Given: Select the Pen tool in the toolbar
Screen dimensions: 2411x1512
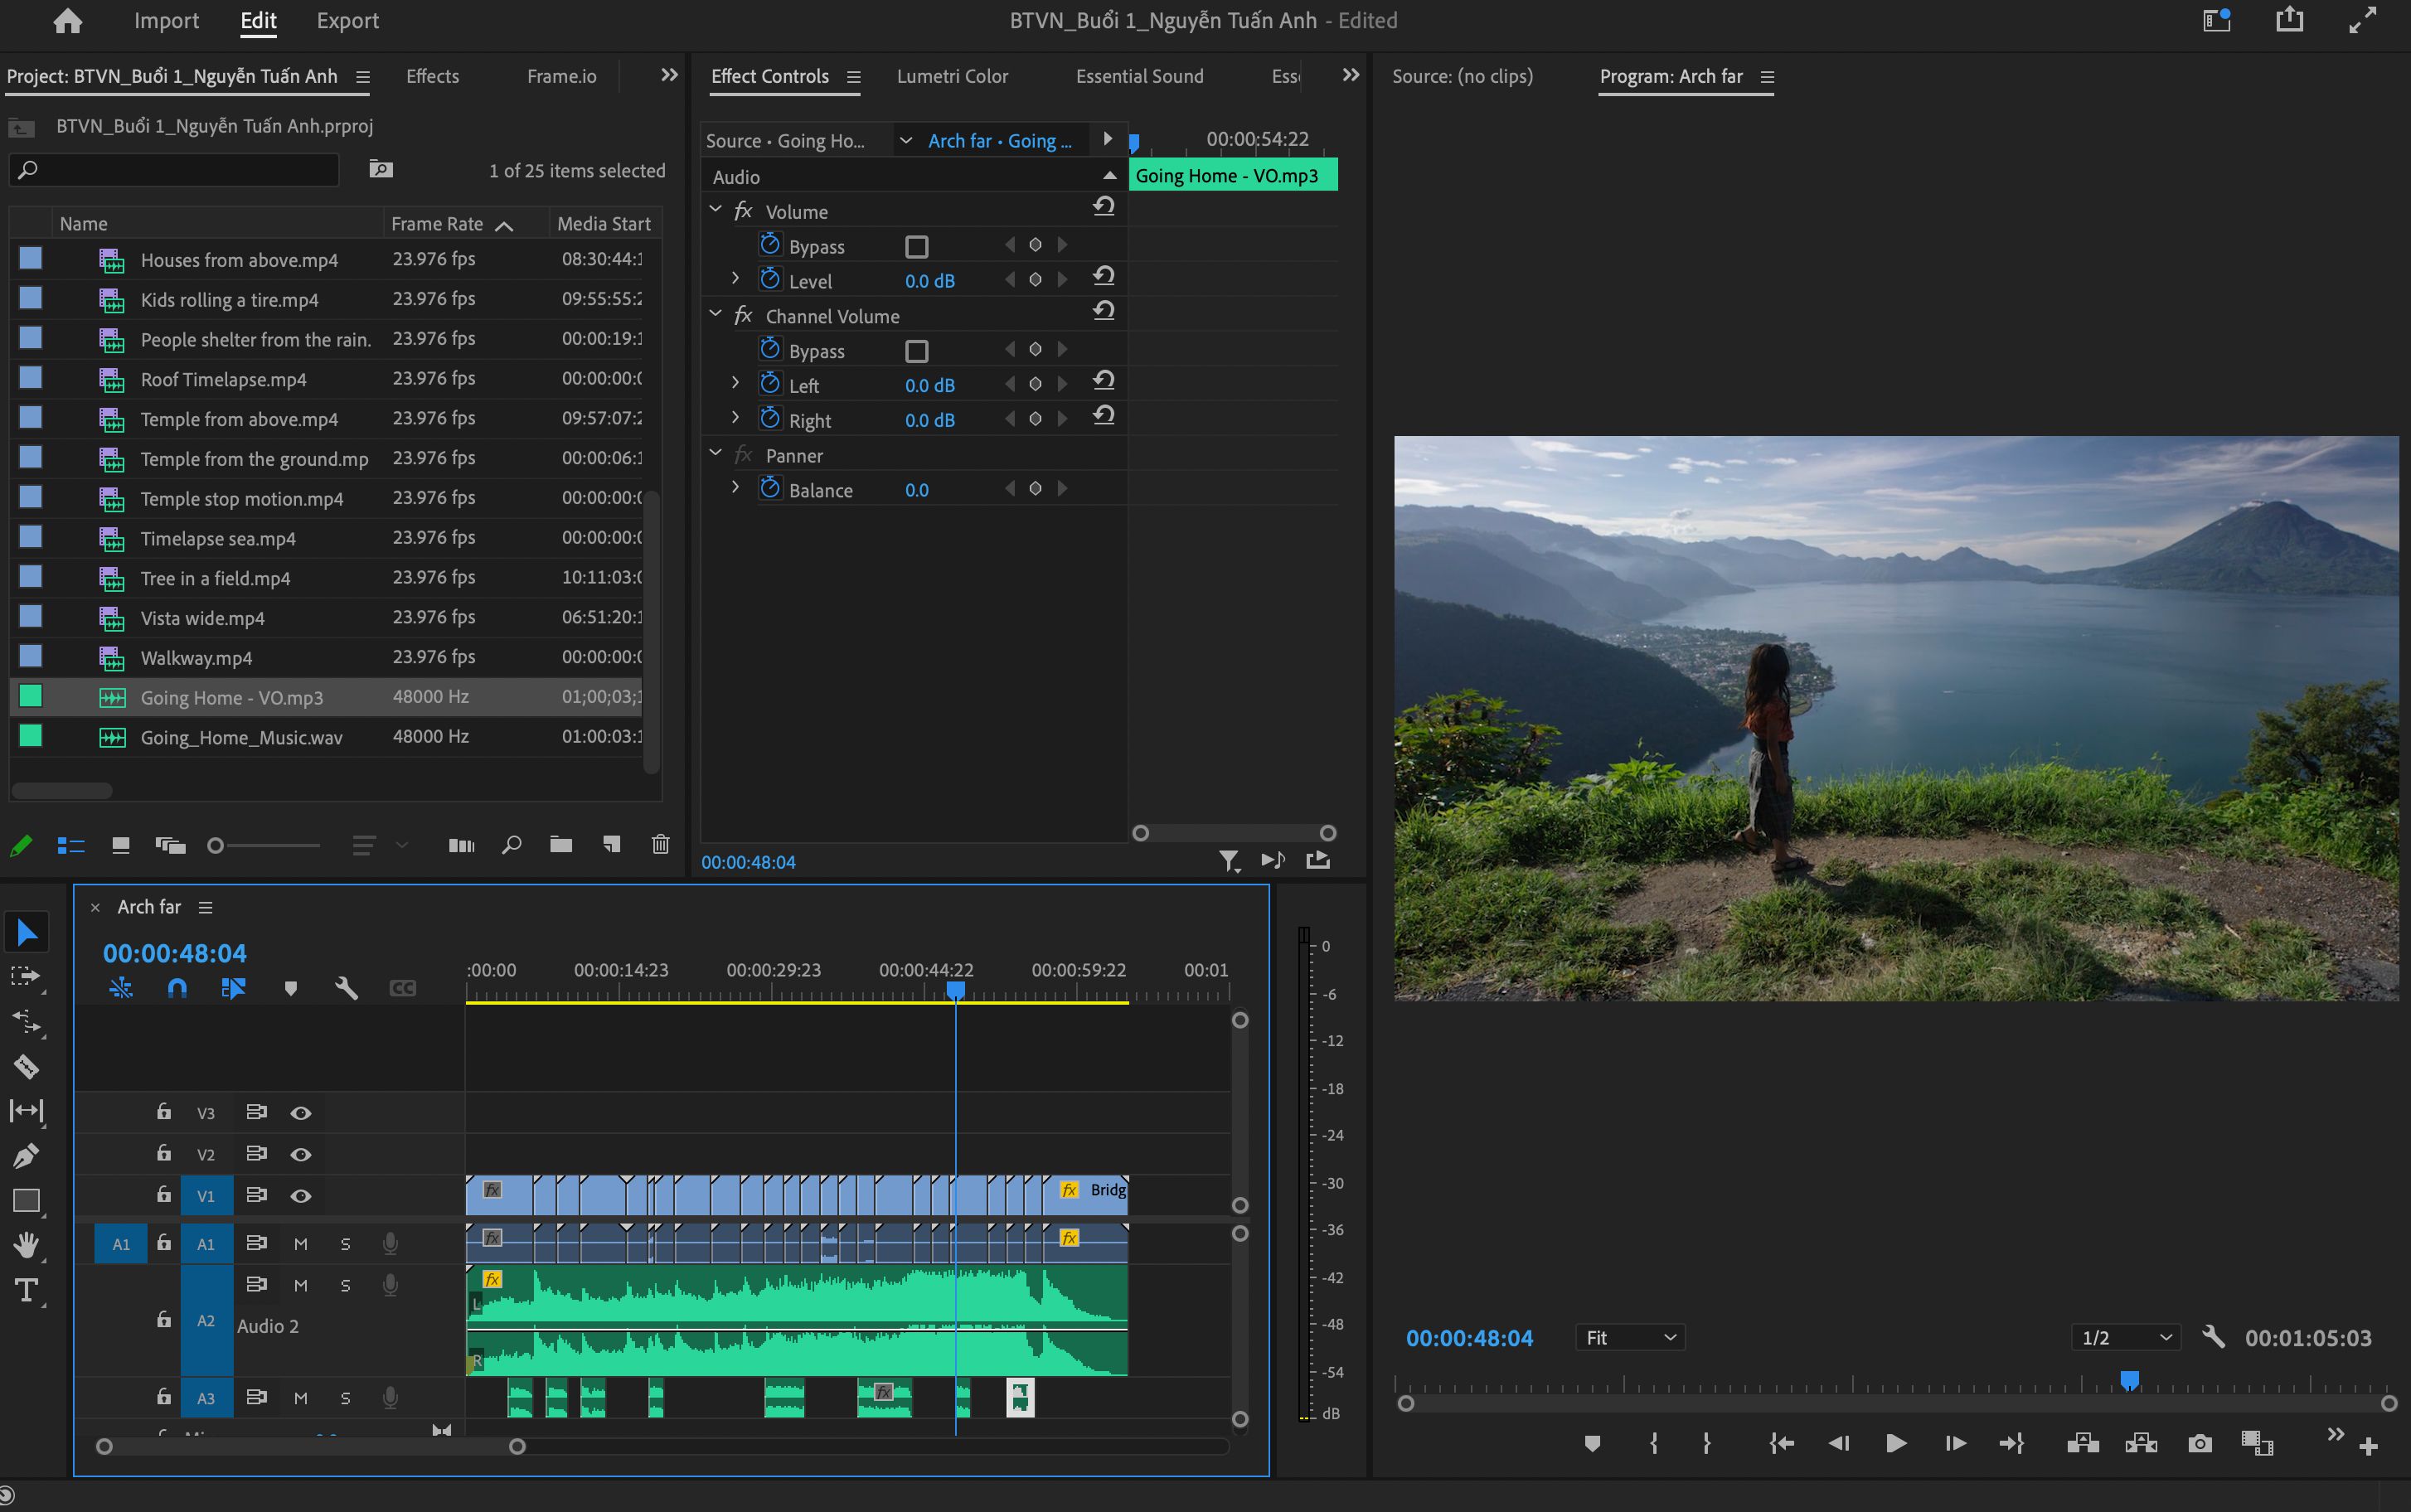Looking at the screenshot, I should [x=26, y=1155].
